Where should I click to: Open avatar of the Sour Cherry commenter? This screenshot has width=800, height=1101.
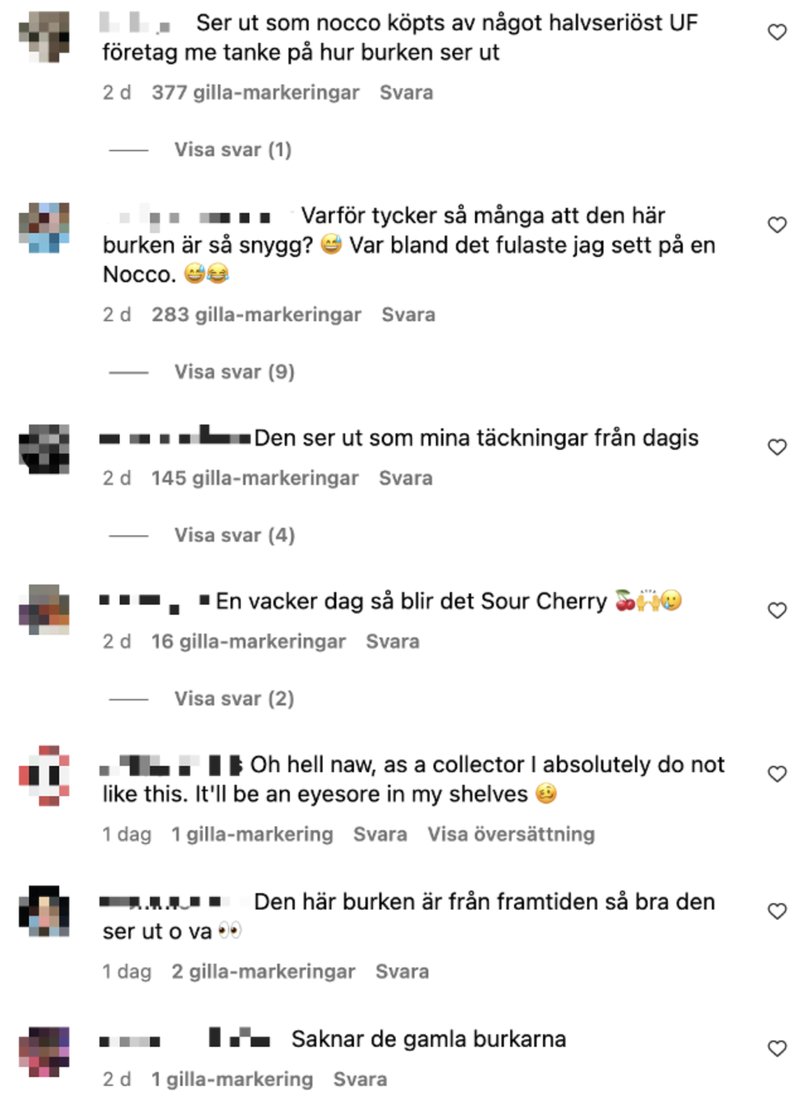[x=44, y=609]
